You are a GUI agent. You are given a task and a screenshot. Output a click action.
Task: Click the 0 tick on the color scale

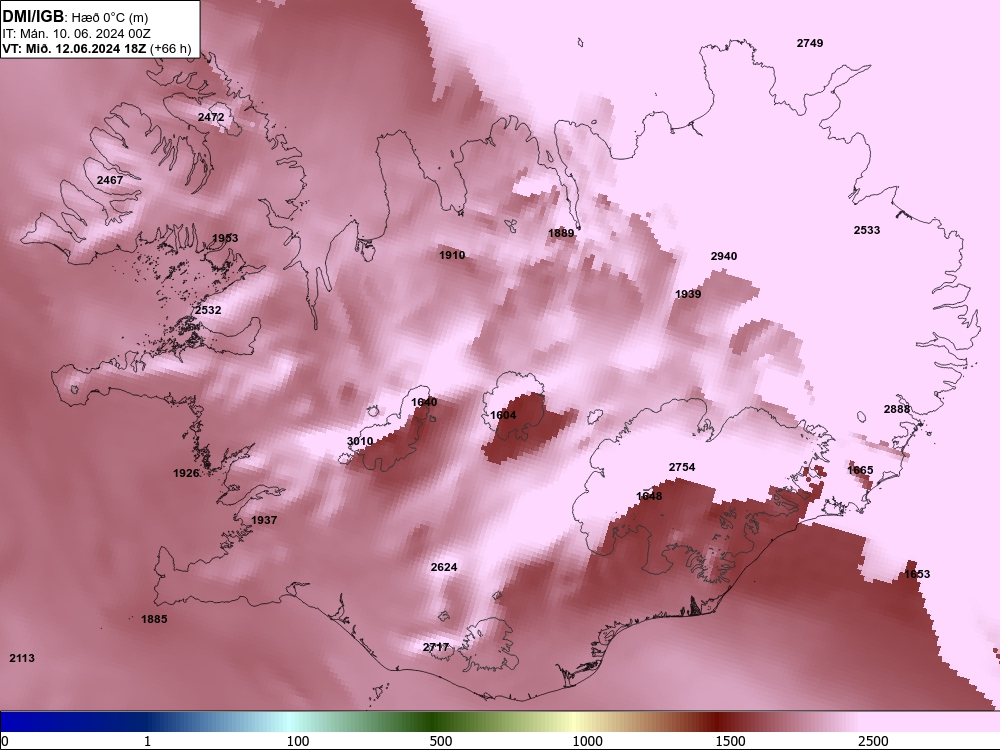(4, 741)
